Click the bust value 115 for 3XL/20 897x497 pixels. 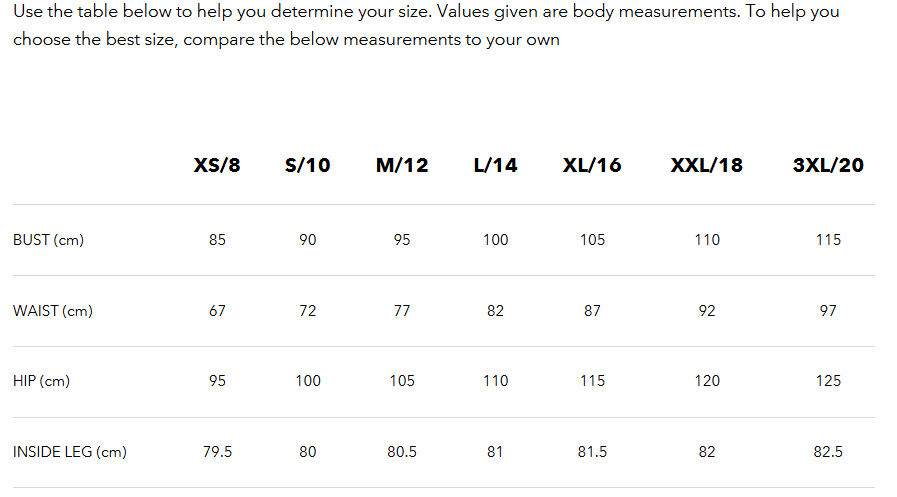pyautogui.click(x=828, y=240)
